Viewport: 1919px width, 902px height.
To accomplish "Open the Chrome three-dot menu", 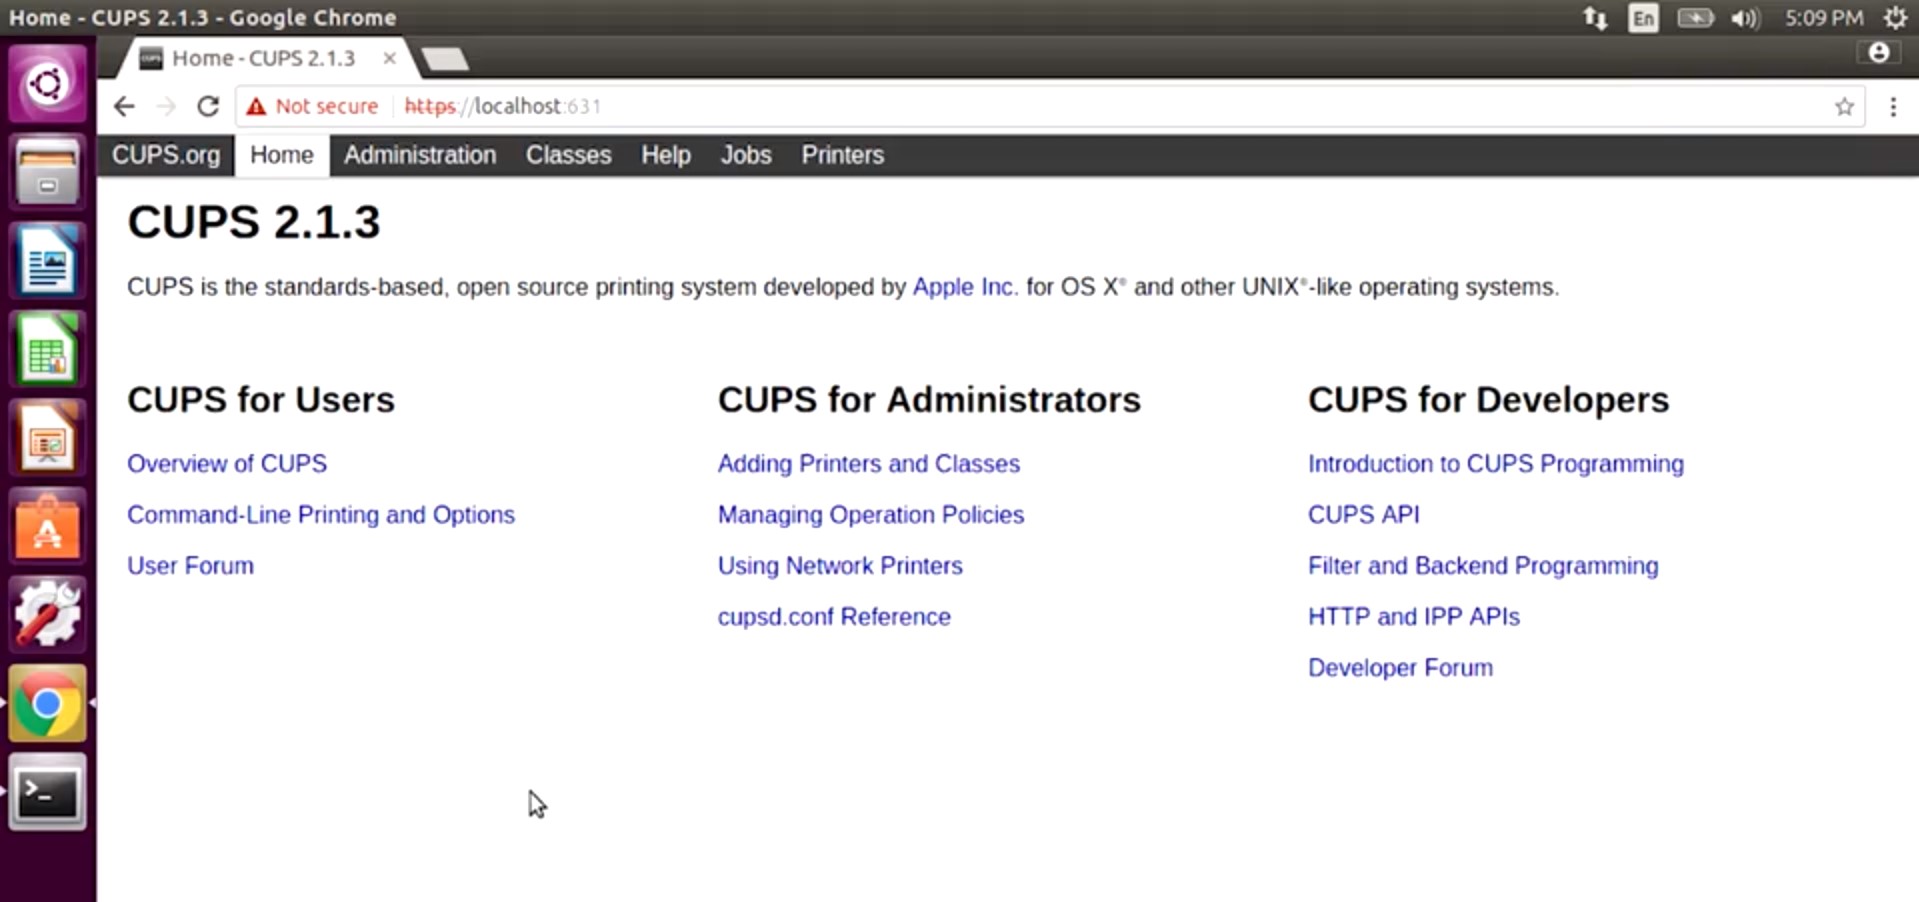I will (x=1893, y=107).
